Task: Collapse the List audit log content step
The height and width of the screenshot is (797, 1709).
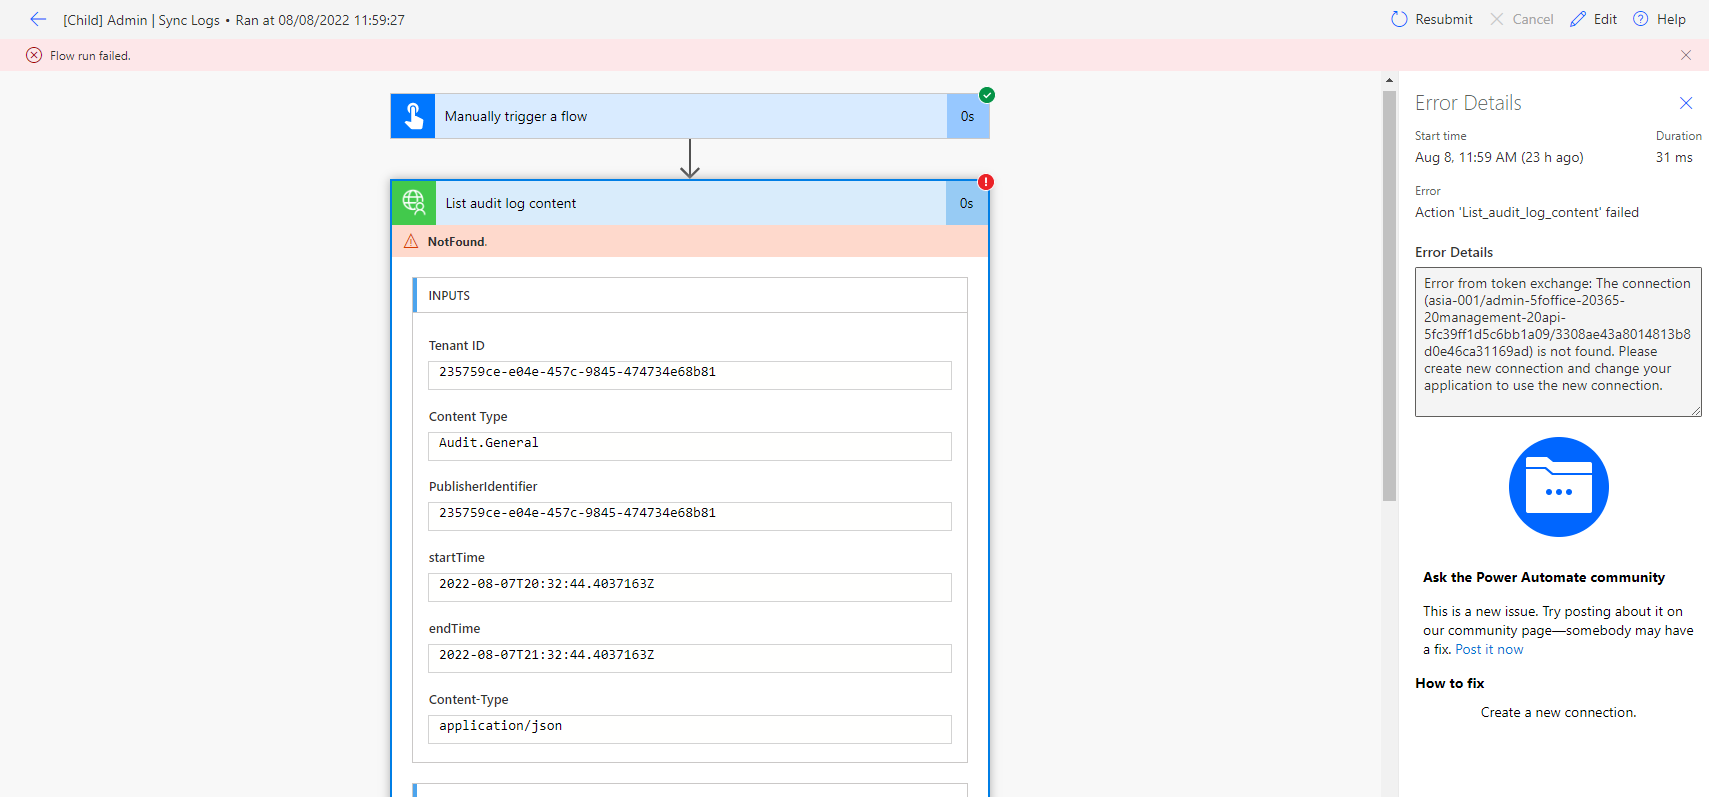Action: (690, 203)
